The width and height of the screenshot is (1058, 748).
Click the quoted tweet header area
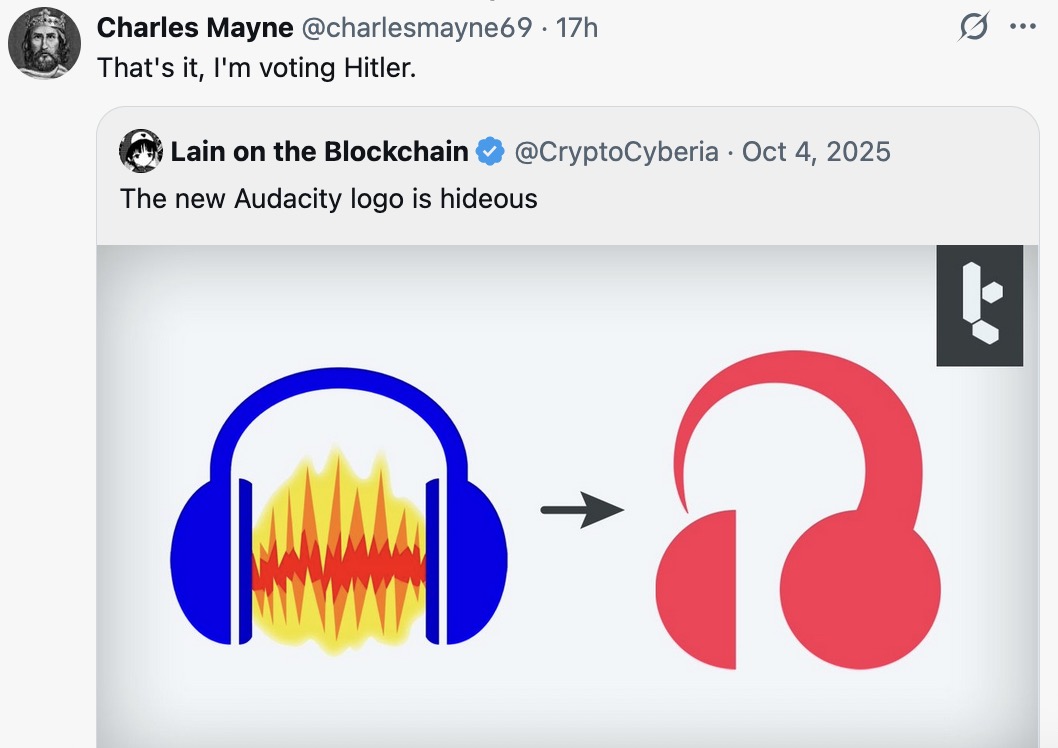coord(567,175)
